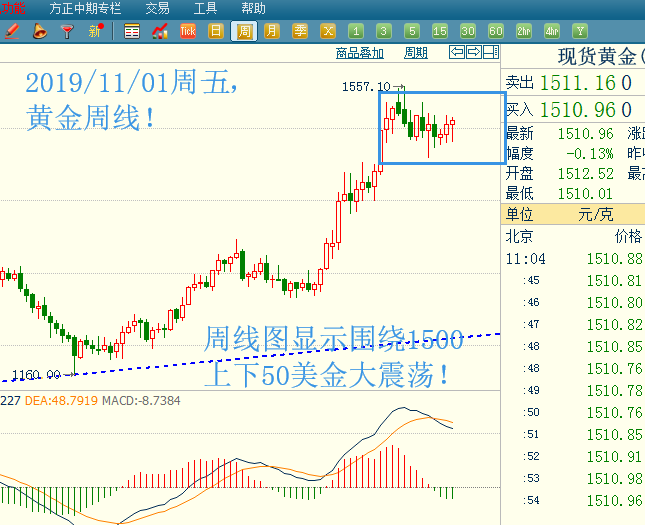Open the 交易 menu
The image size is (645, 525).
click(157, 8)
